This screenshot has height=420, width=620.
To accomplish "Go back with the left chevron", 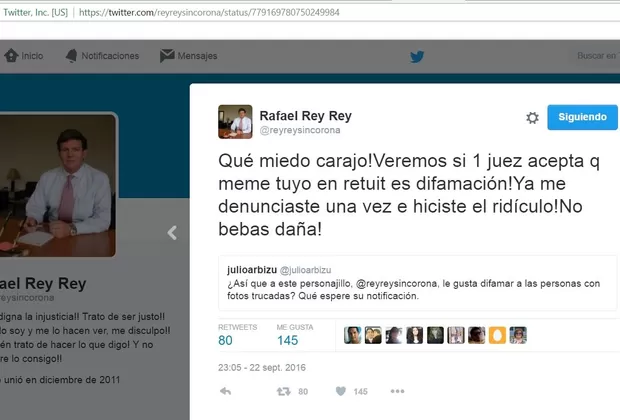I will (172, 233).
